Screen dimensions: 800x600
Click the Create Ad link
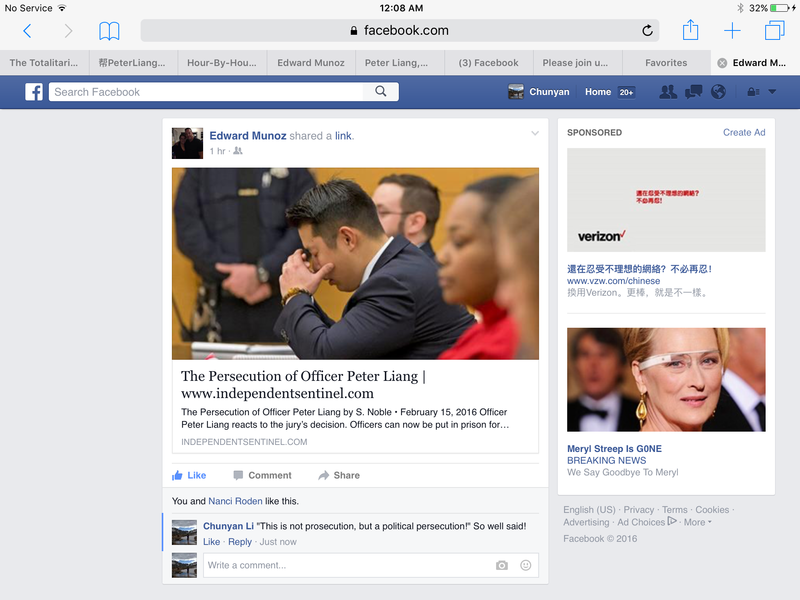click(x=744, y=132)
